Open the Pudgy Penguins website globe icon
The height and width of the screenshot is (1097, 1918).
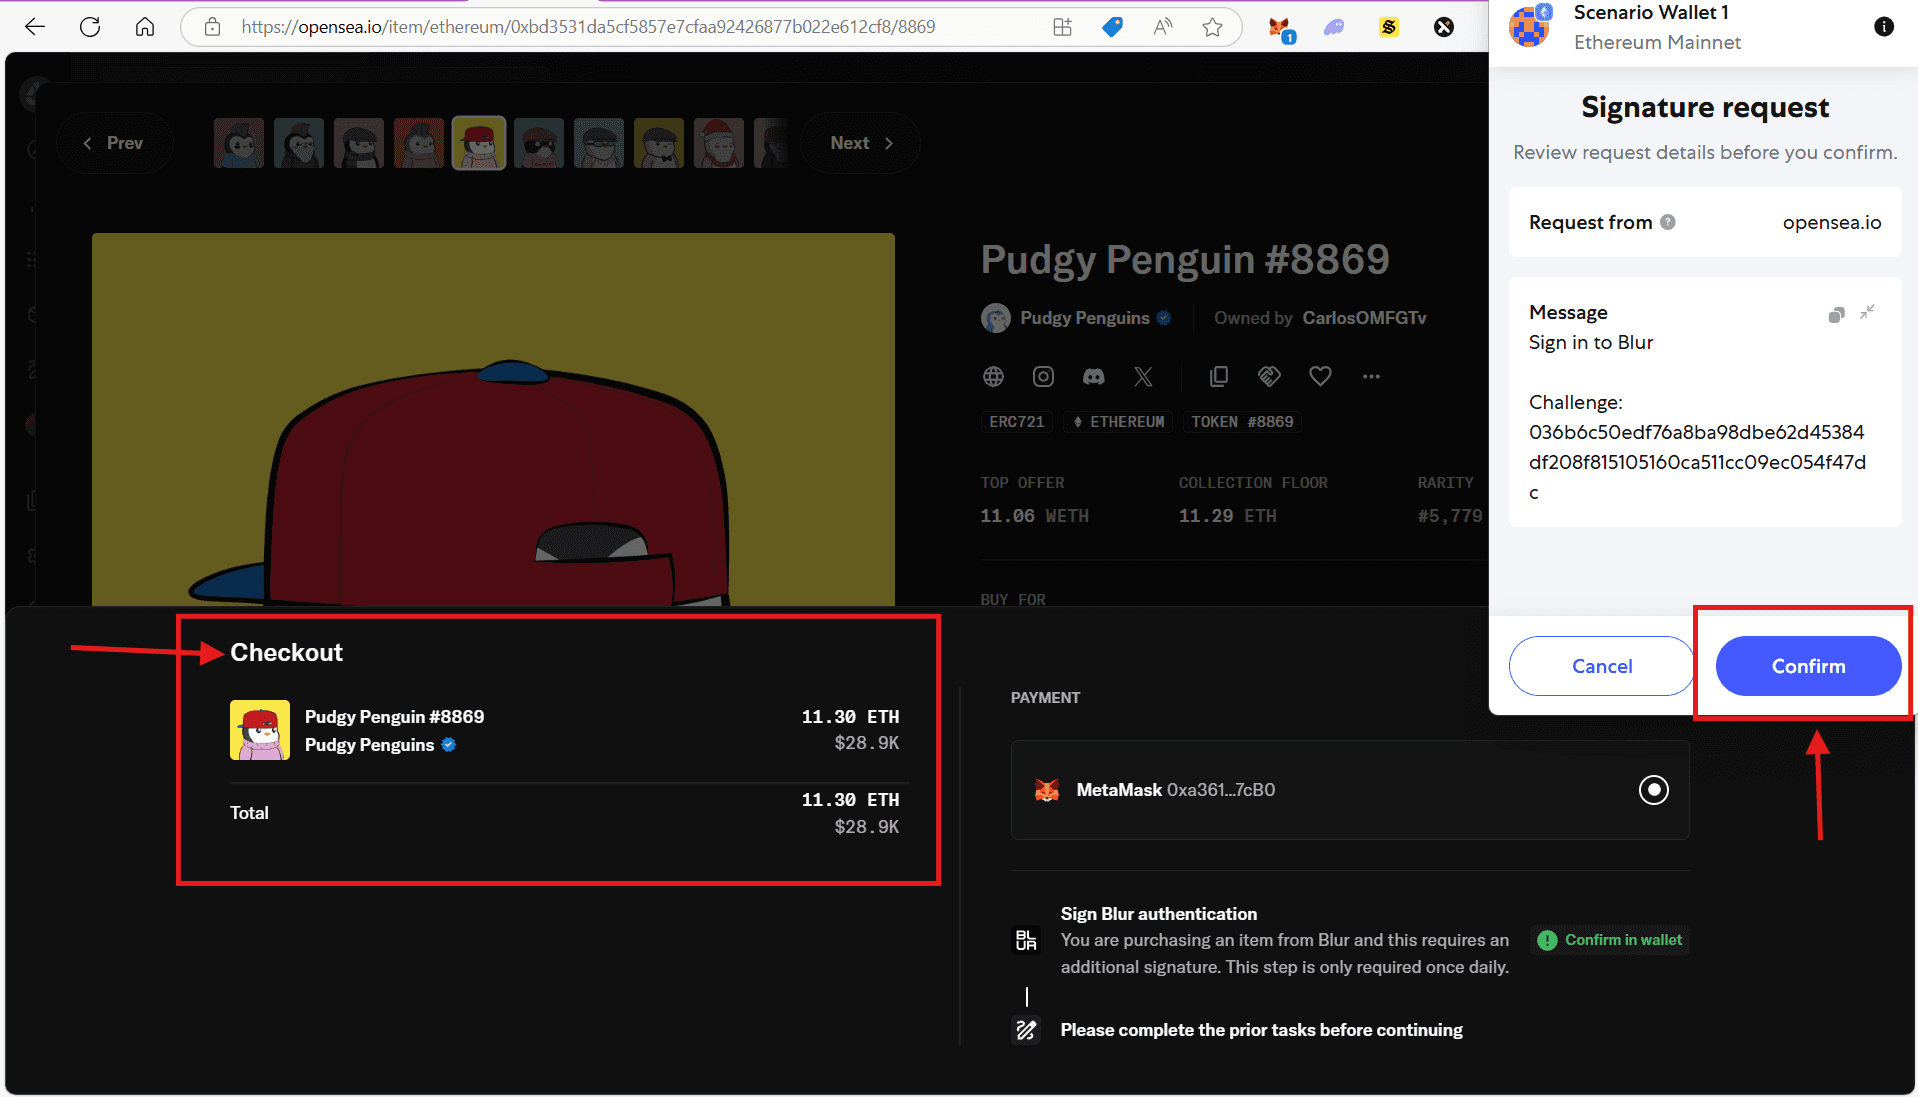click(993, 376)
